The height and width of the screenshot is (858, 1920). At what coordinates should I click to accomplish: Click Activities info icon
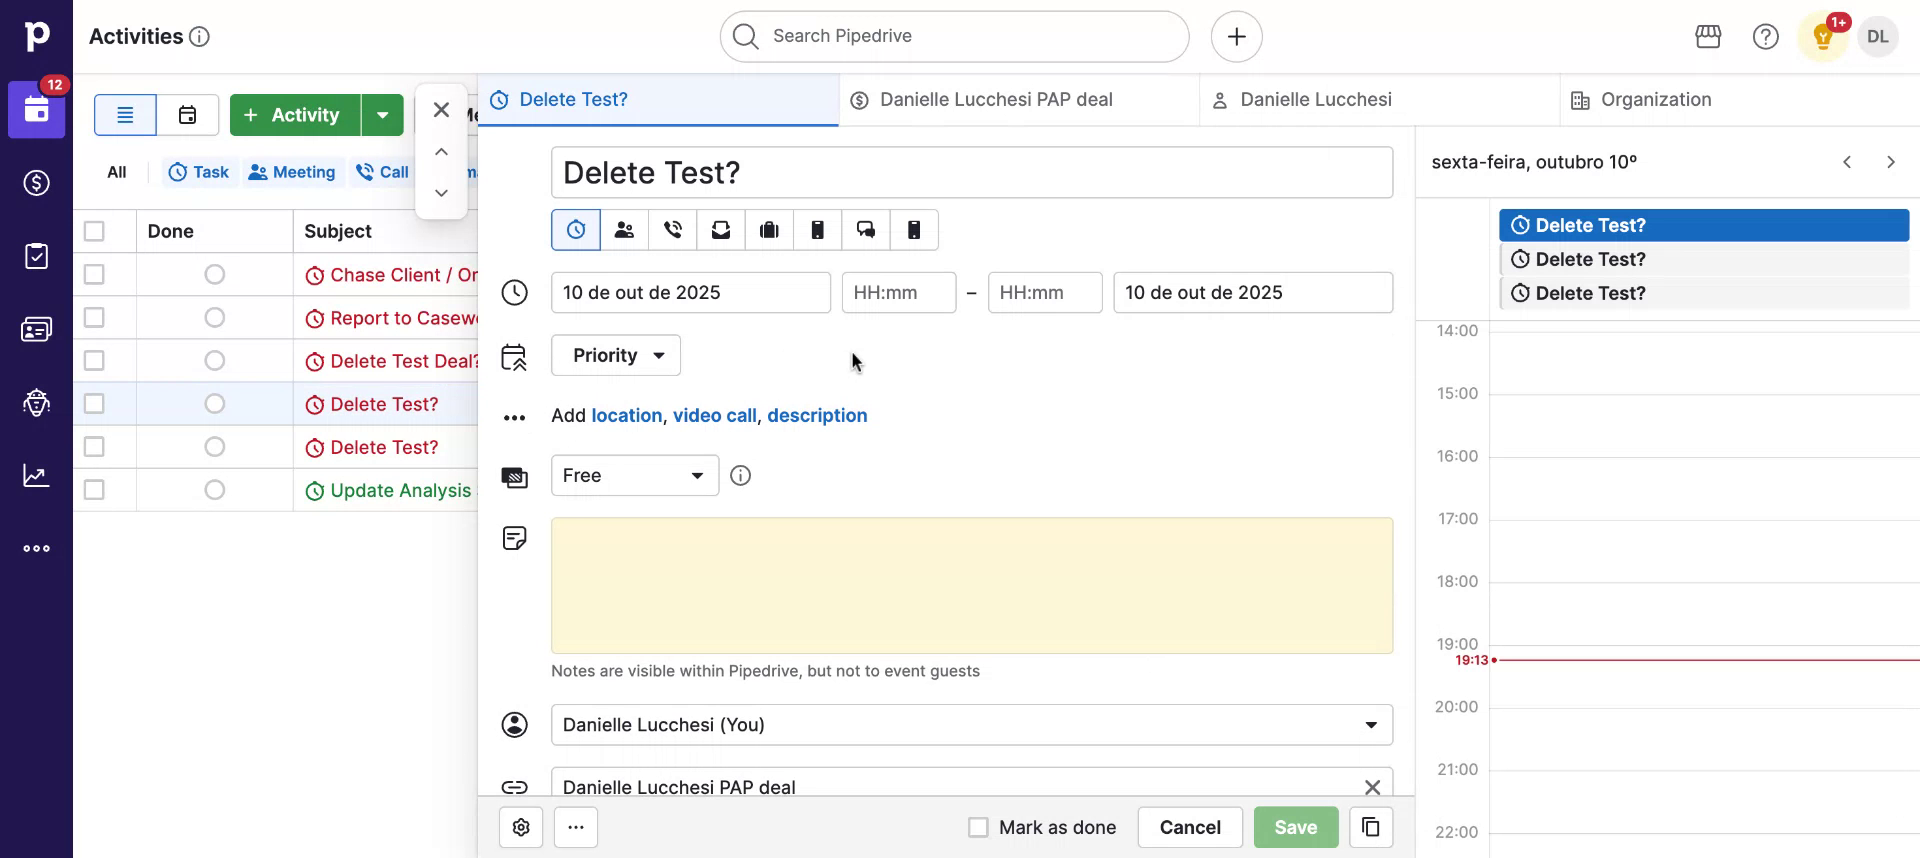point(200,37)
